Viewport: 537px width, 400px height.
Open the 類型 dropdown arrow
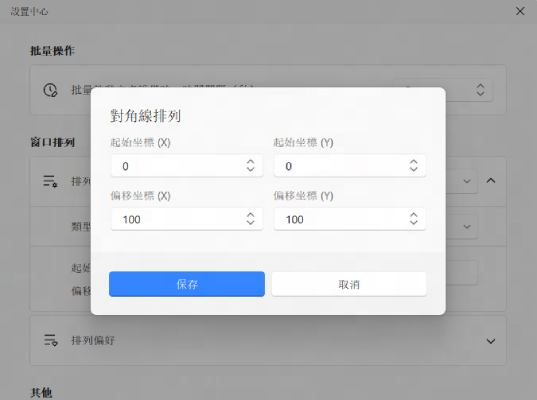[x=467, y=227]
